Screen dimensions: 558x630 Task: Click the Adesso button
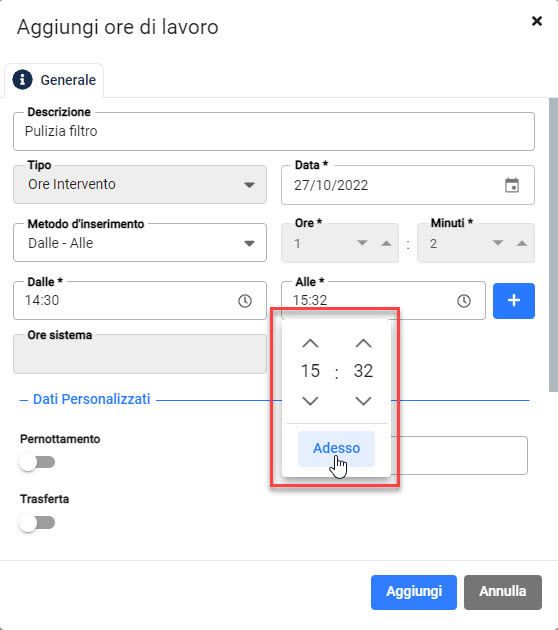point(336,448)
